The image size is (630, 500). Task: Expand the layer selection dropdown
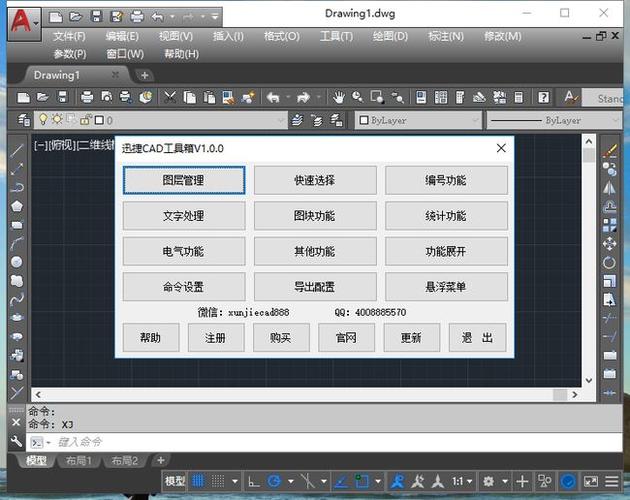point(280,120)
